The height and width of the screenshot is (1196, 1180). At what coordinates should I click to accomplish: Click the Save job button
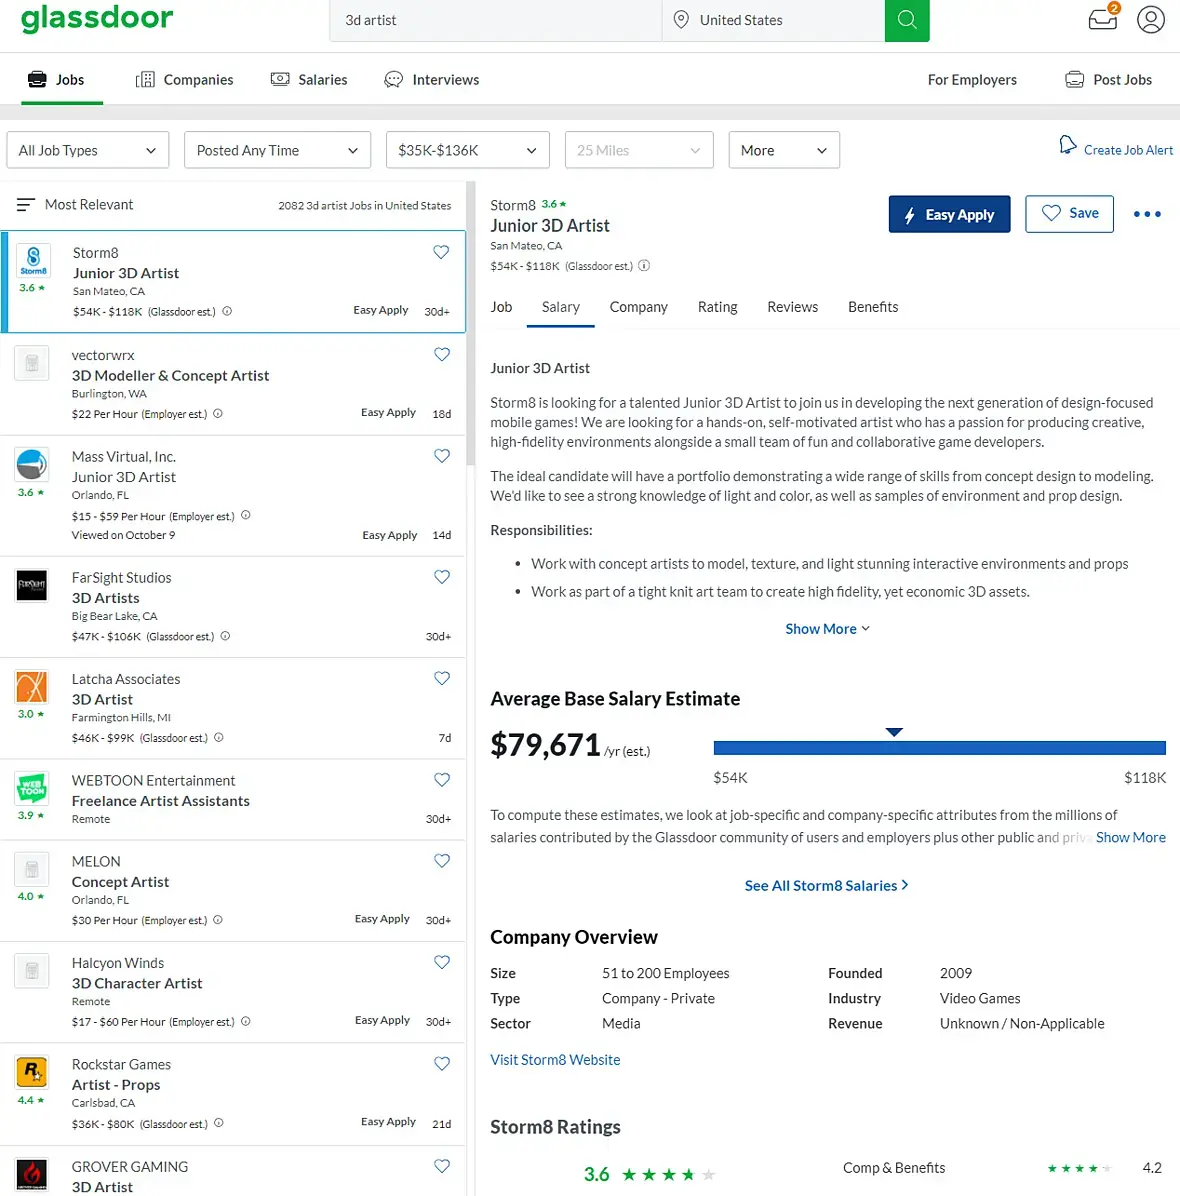[x=1069, y=214]
